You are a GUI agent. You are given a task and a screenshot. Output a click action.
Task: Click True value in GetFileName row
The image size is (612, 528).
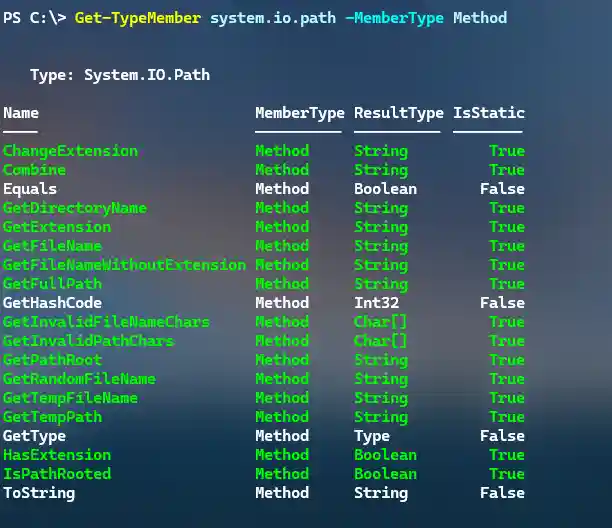point(507,246)
